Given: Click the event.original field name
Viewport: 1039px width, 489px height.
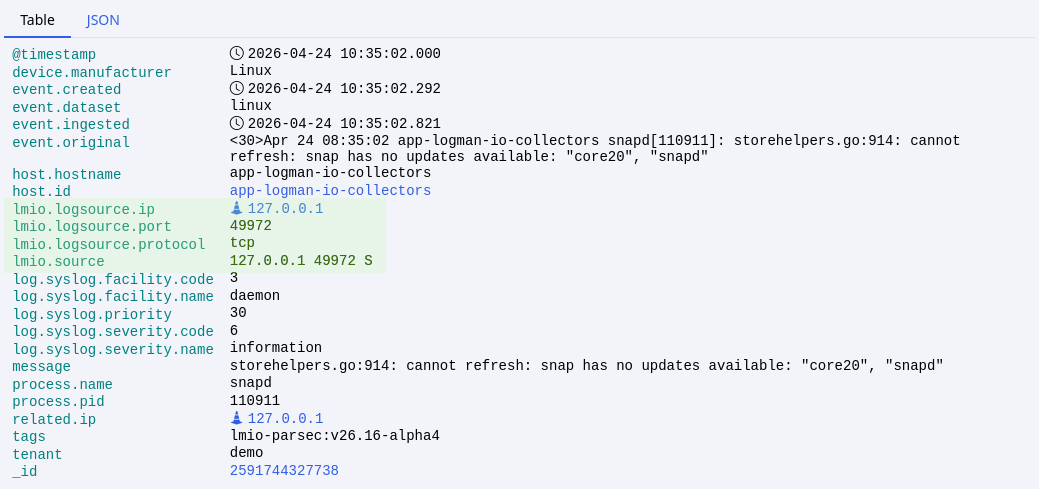Looking at the screenshot, I should (x=71, y=143).
